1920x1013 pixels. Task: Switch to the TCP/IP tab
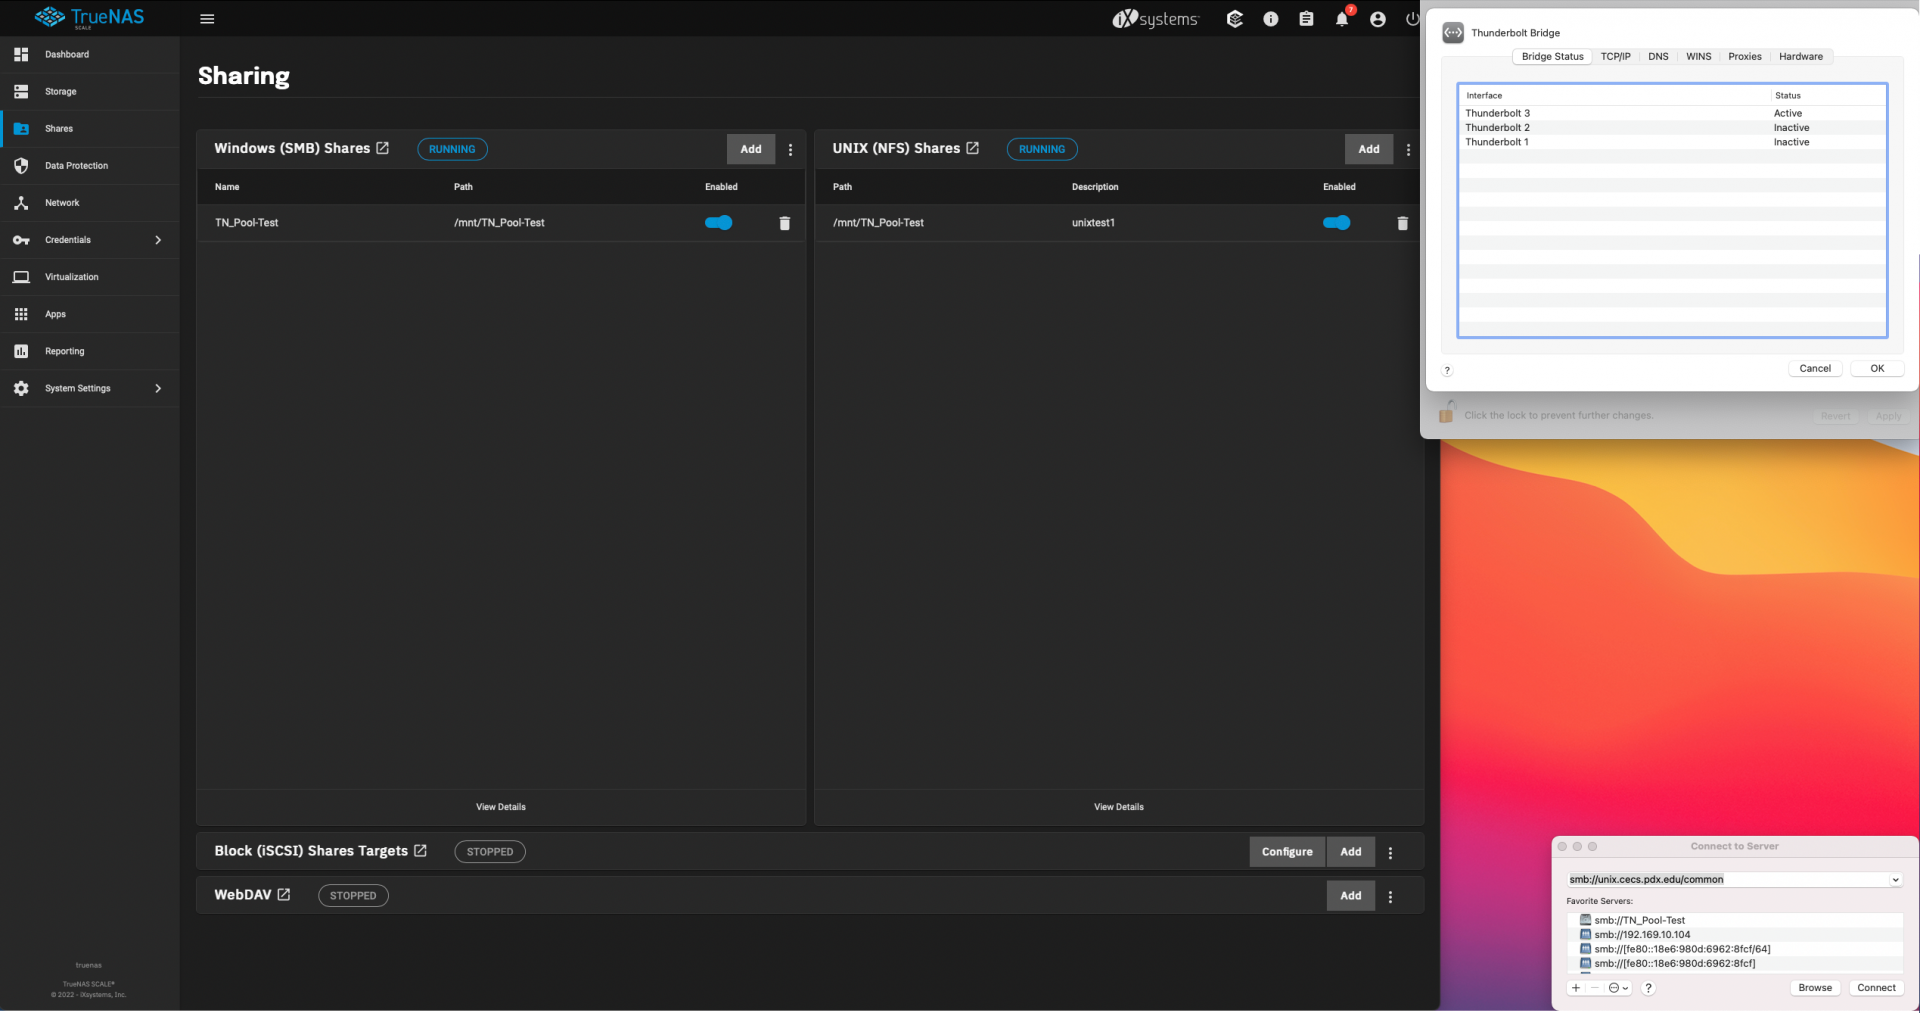[1615, 57]
